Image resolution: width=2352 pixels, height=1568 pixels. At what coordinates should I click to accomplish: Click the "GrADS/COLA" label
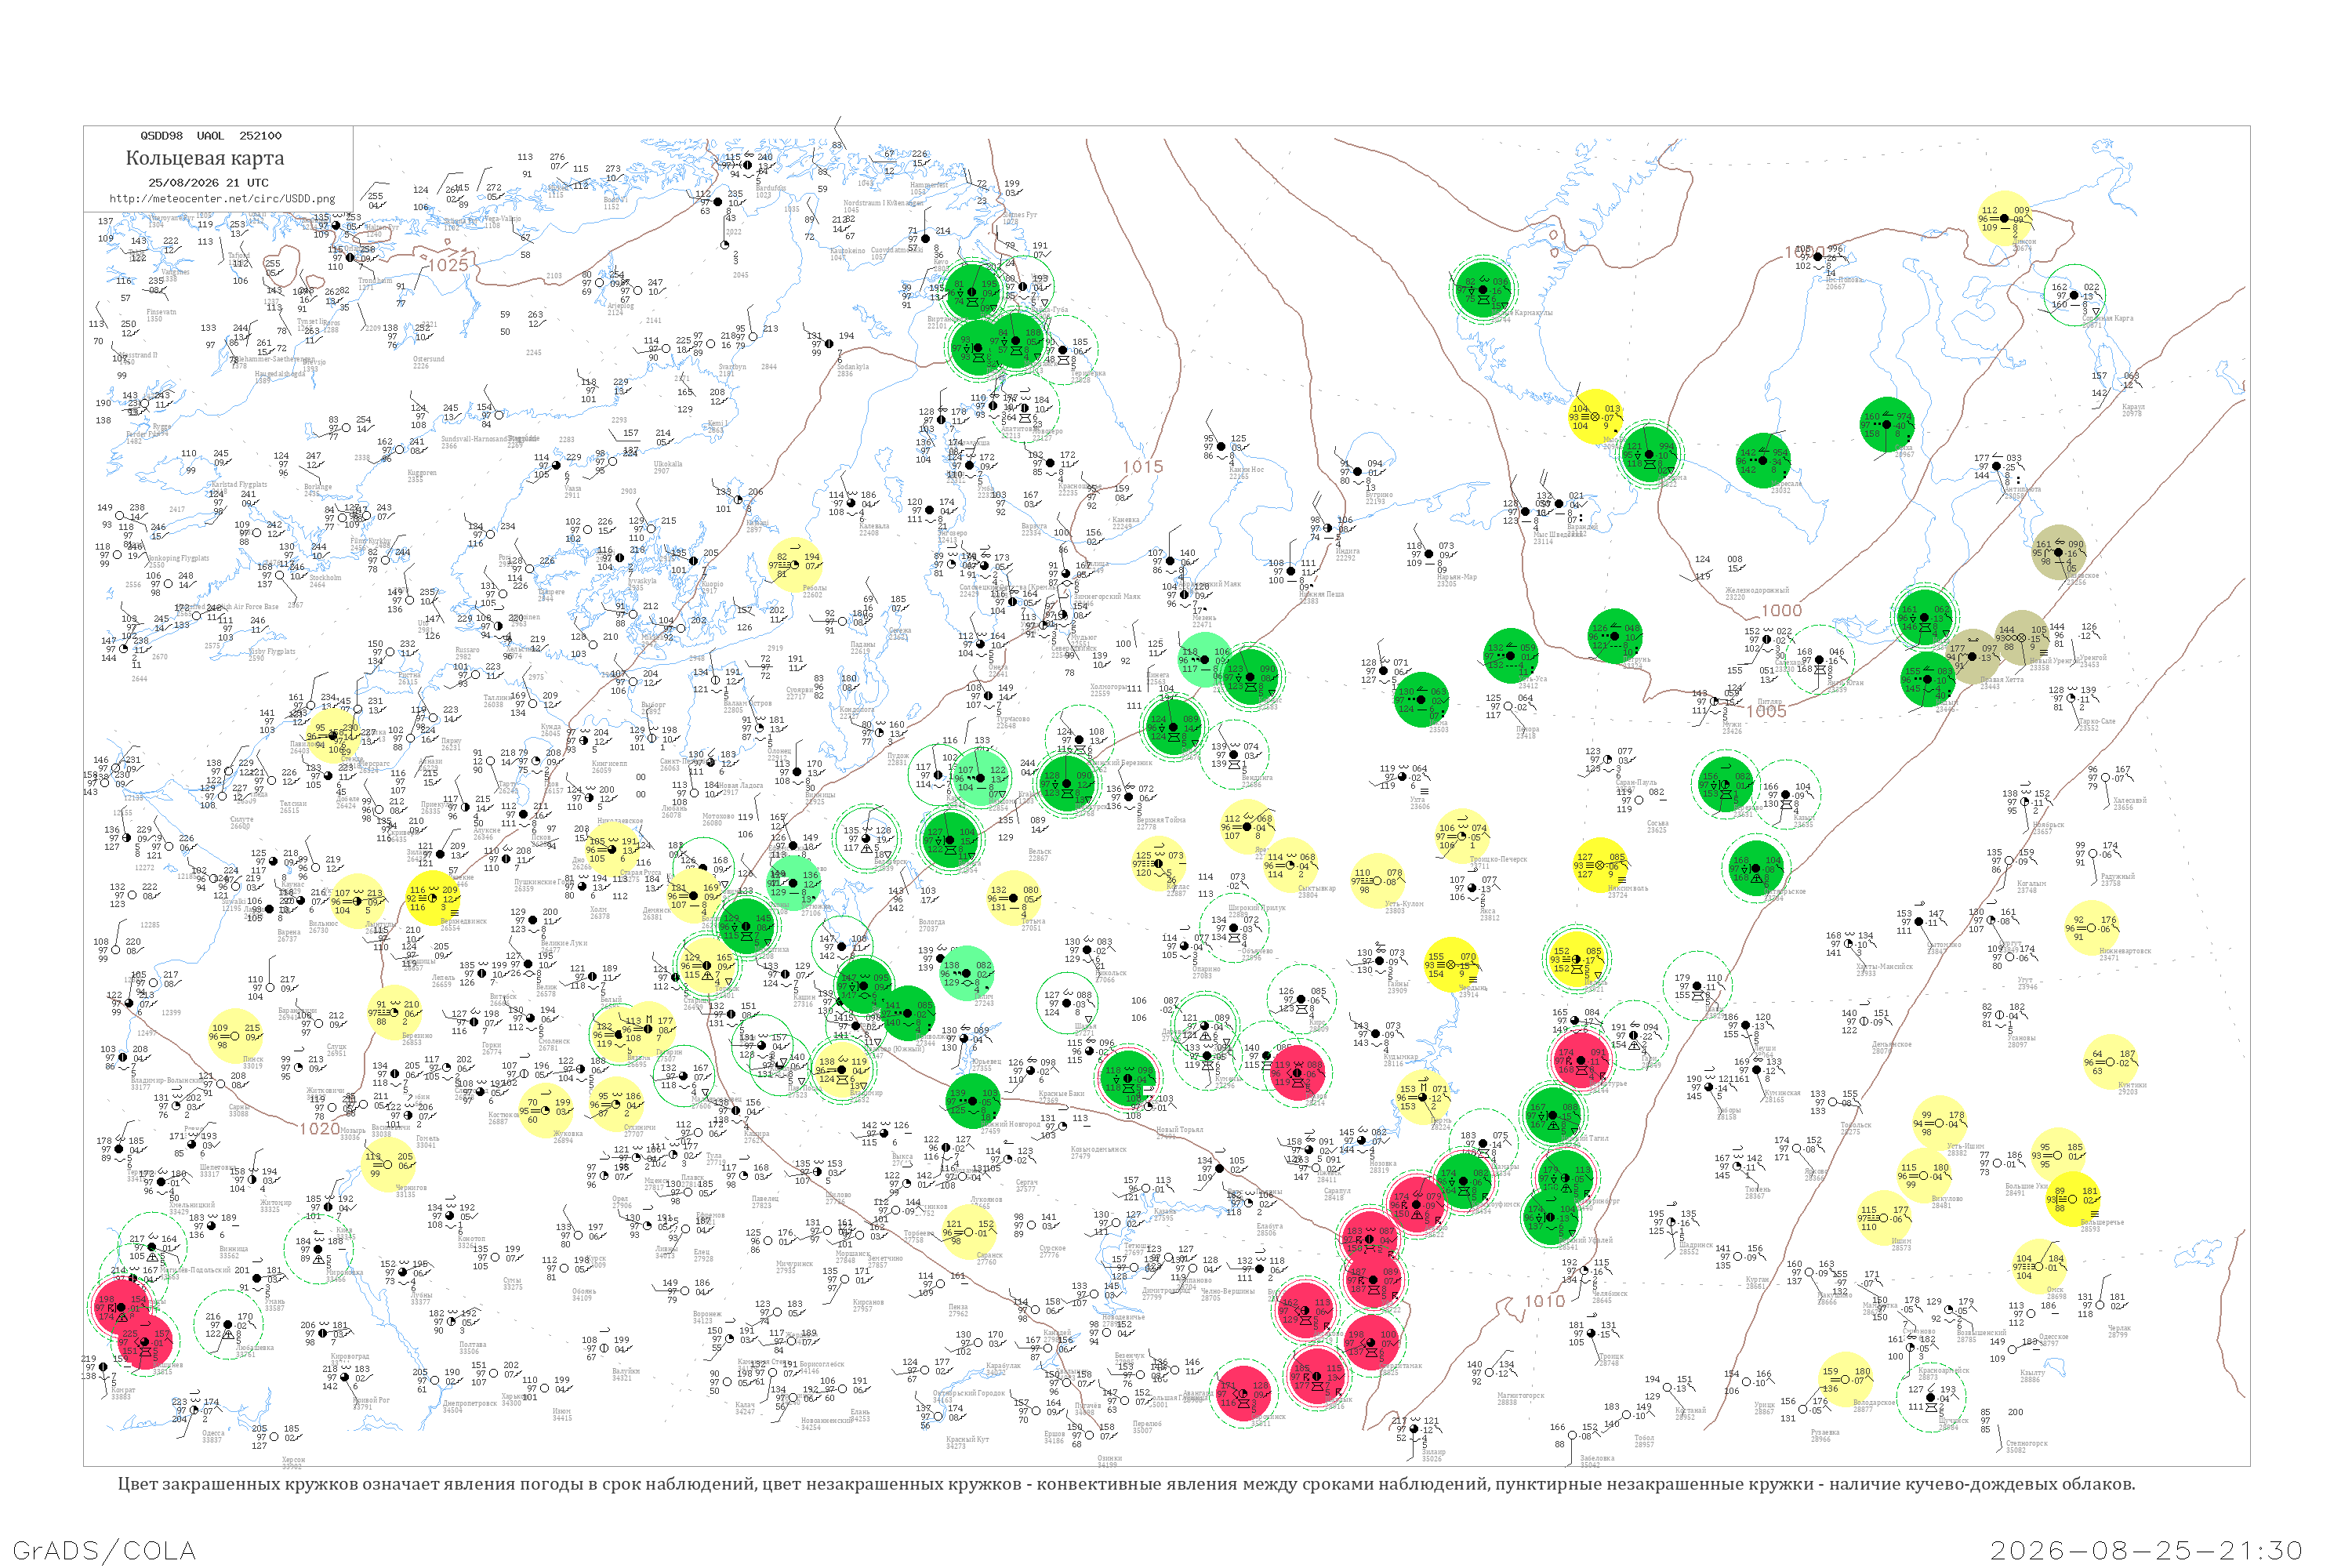(104, 1550)
